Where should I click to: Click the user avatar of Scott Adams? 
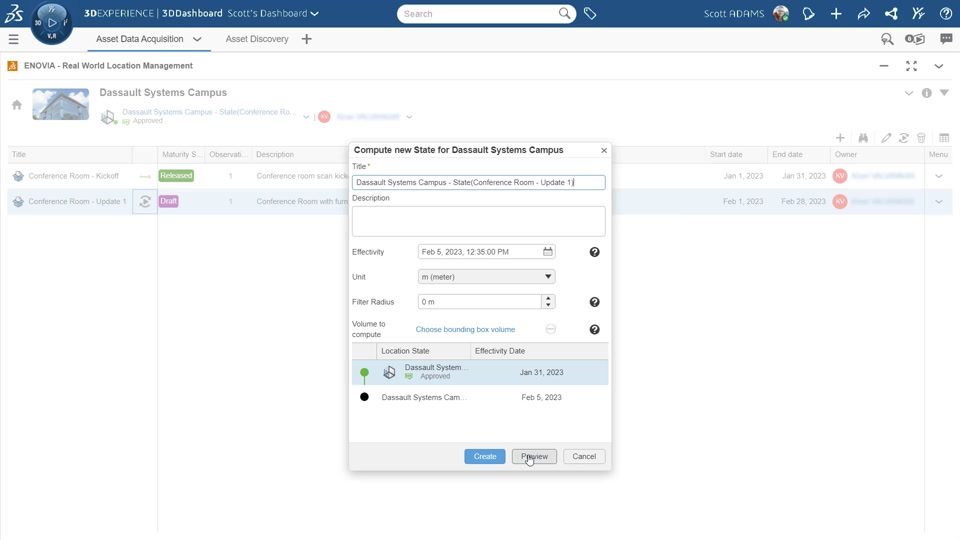click(781, 13)
